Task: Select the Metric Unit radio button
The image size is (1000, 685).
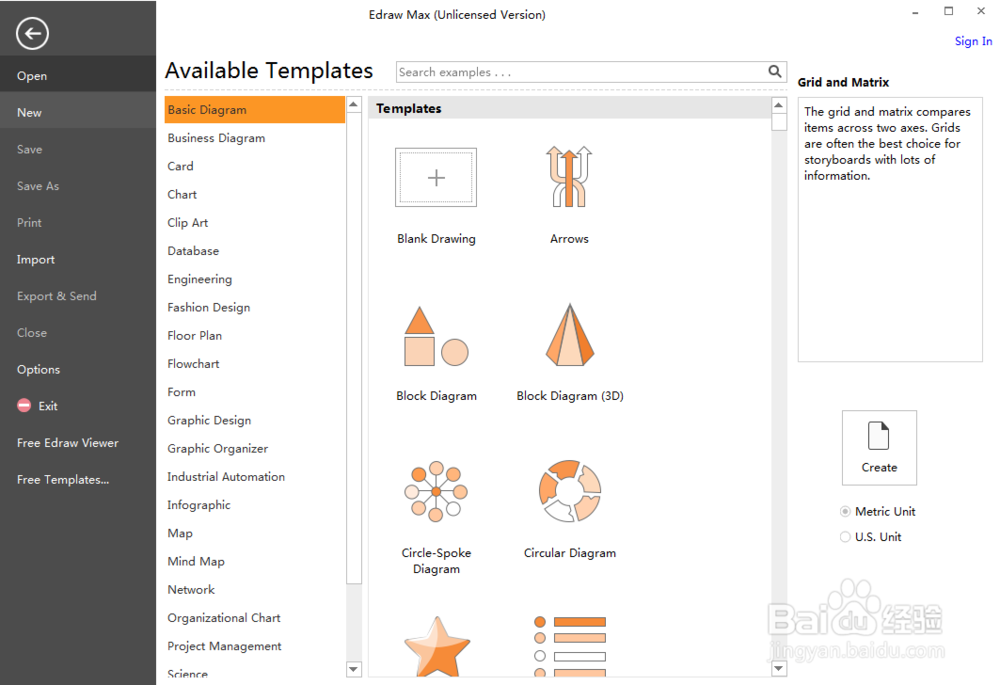Action: pos(845,512)
